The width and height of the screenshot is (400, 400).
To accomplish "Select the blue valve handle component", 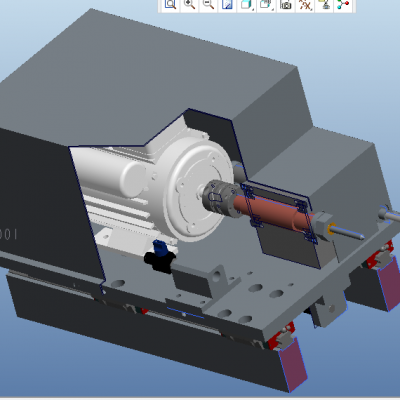I will coord(159,248).
